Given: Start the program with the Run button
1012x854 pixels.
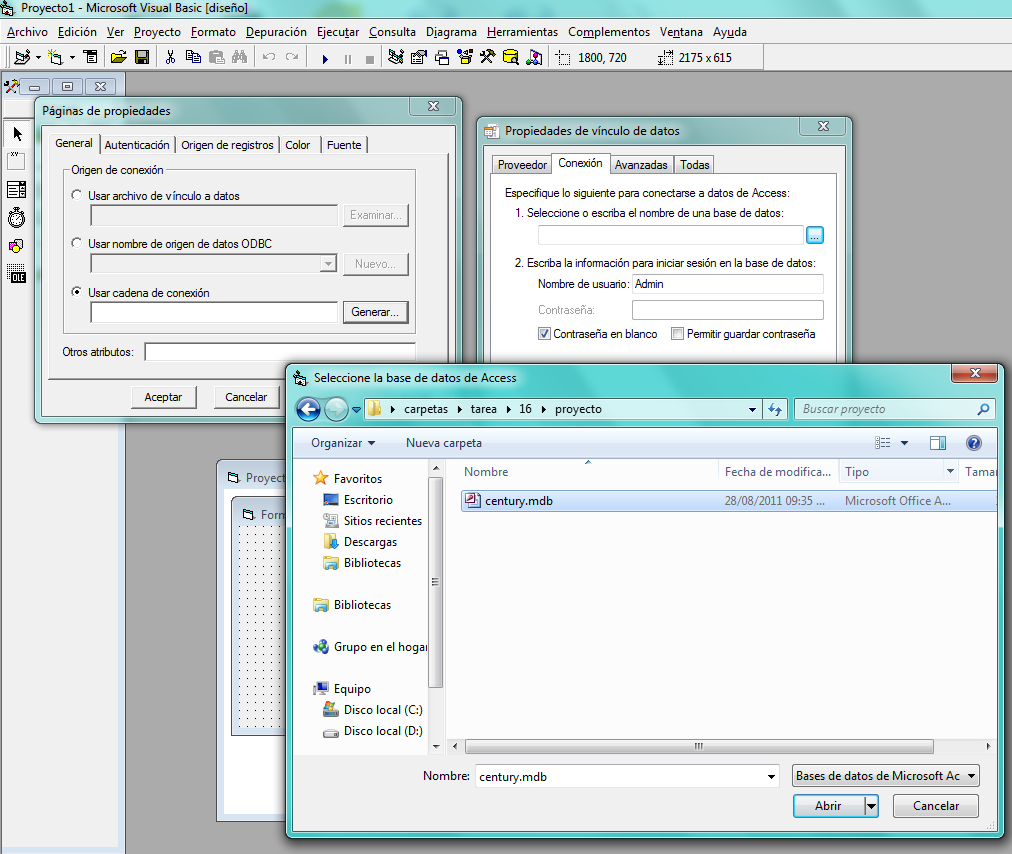Looking at the screenshot, I should coord(325,57).
